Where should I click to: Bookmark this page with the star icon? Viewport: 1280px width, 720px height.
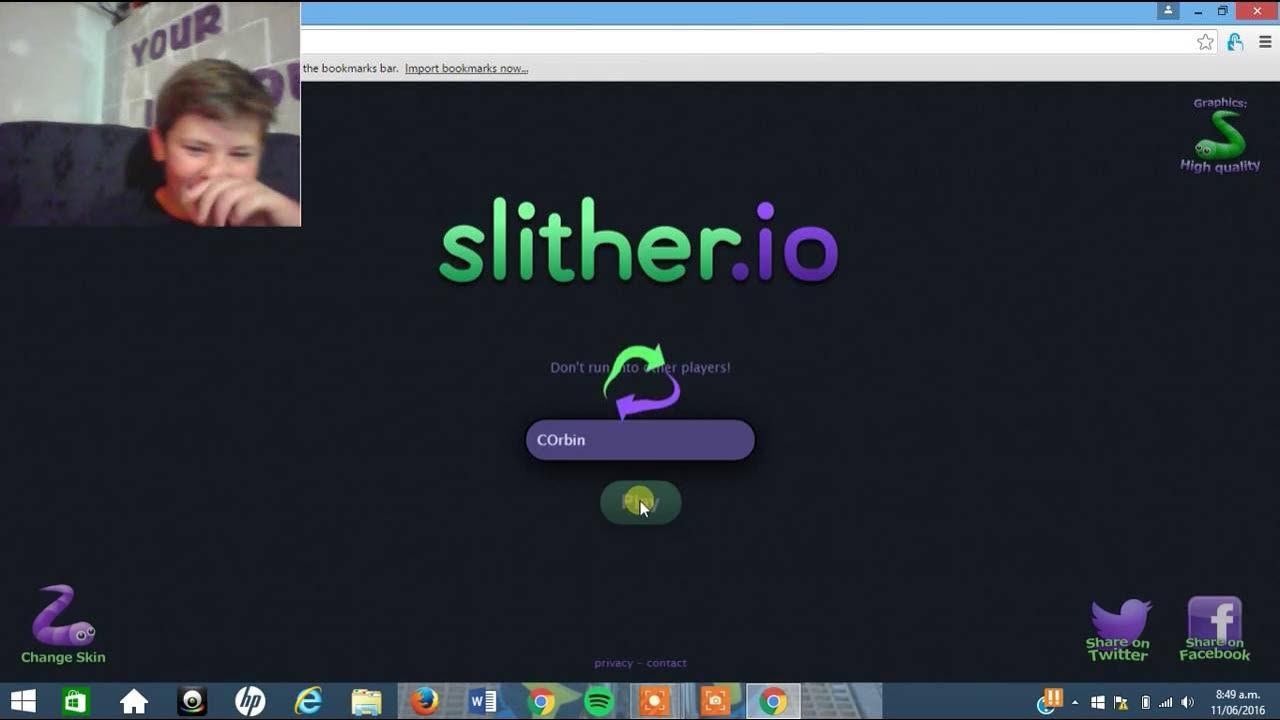[1205, 42]
